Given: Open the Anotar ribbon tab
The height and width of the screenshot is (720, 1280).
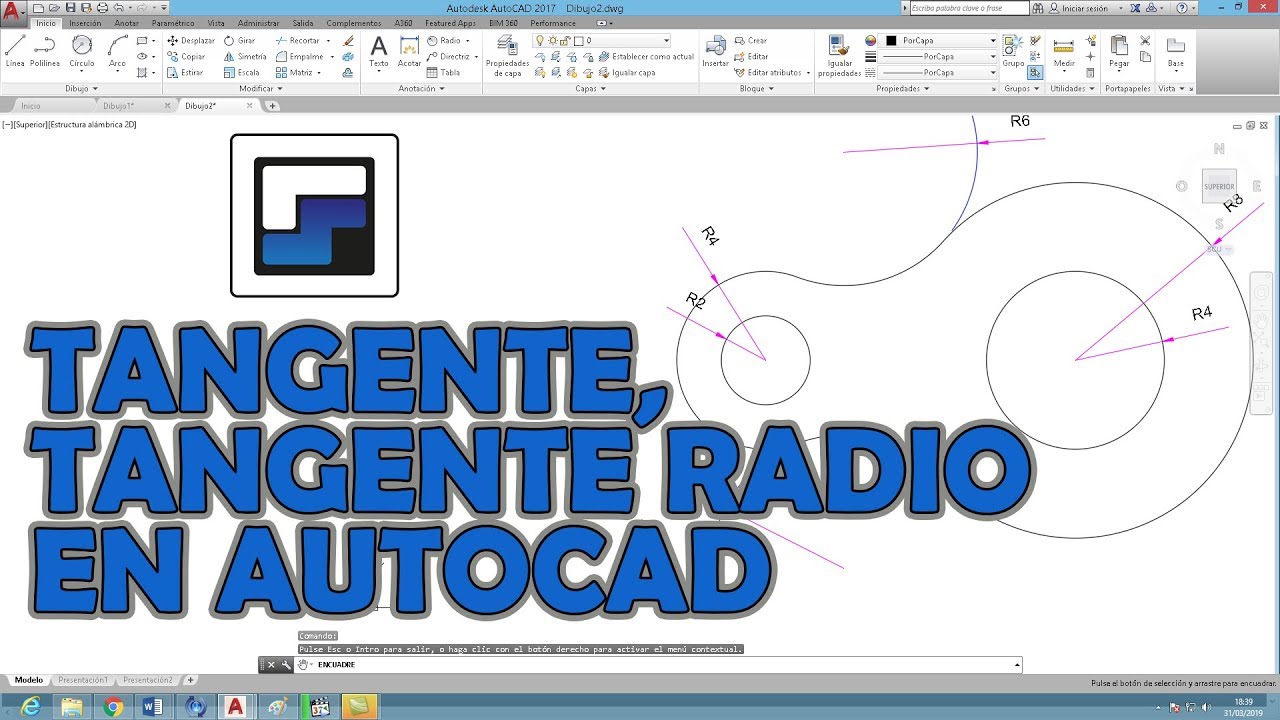Looking at the screenshot, I should point(127,23).
